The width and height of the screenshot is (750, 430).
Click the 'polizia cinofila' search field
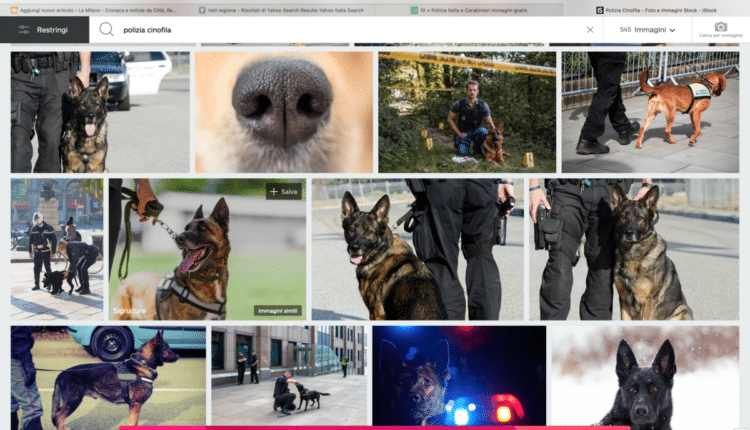[340, 30]
